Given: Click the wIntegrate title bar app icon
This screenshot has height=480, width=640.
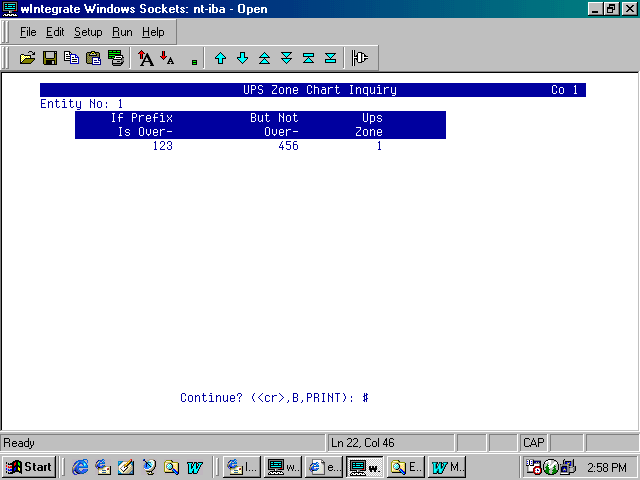Looking at the screenshot, I should [x=9, y=9].
